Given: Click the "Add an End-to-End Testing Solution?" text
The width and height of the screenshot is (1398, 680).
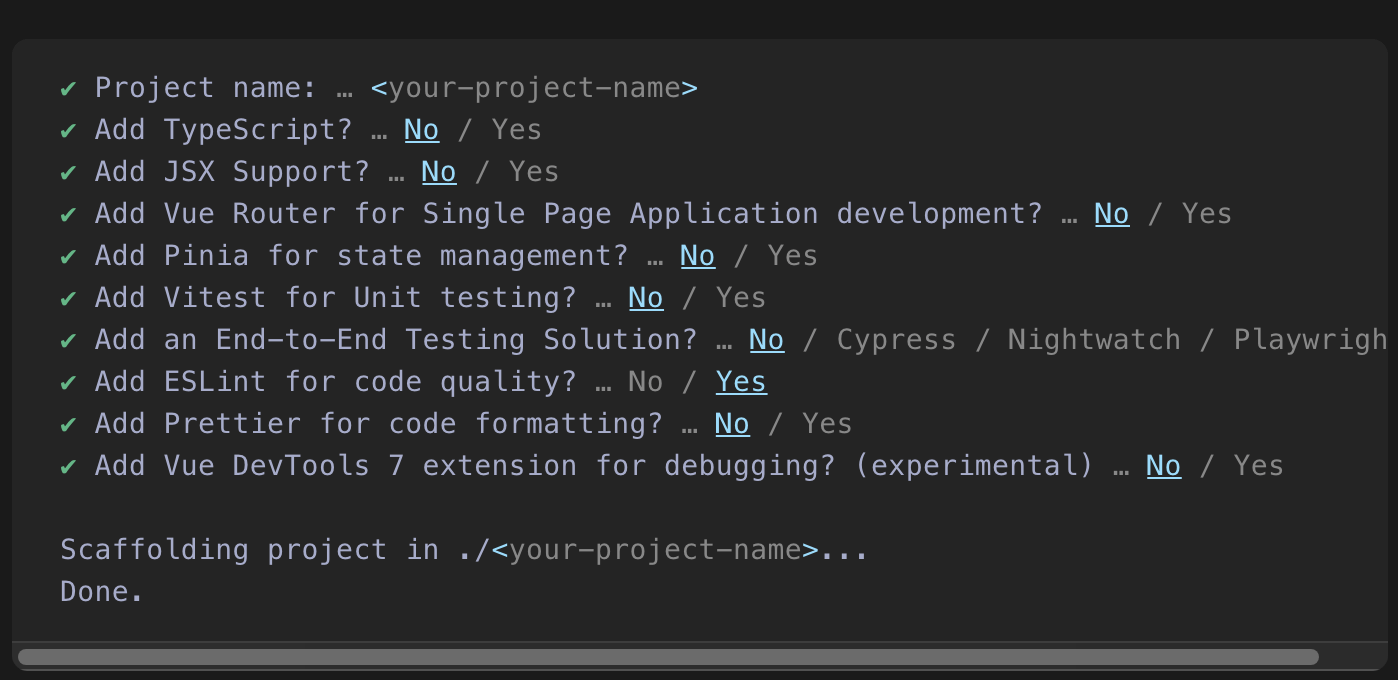Looking at the screenshot, I should tap(397, 340).
